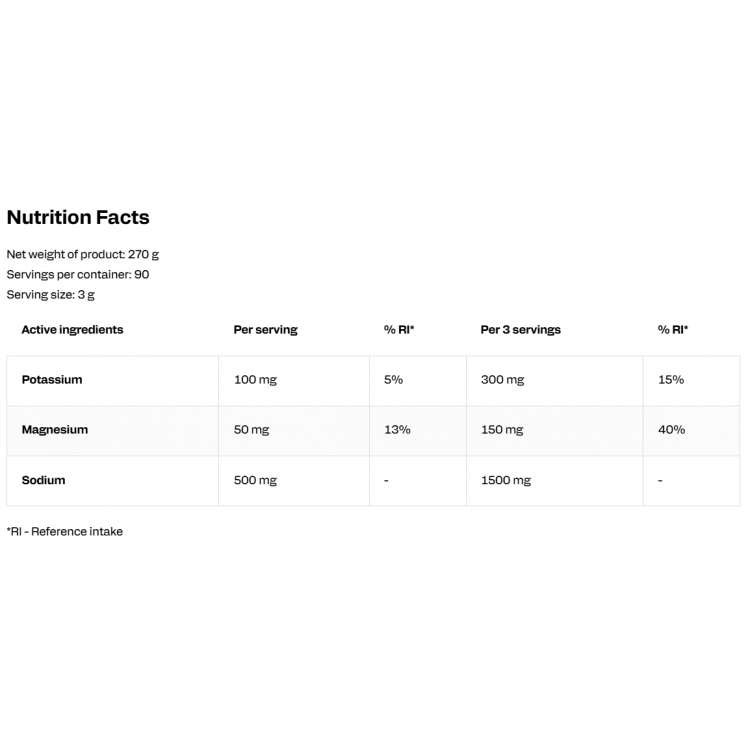The image size is (750, 750).
Task: Select the Potassium row label
Action: pyautogui.click(x=52, y=380)
